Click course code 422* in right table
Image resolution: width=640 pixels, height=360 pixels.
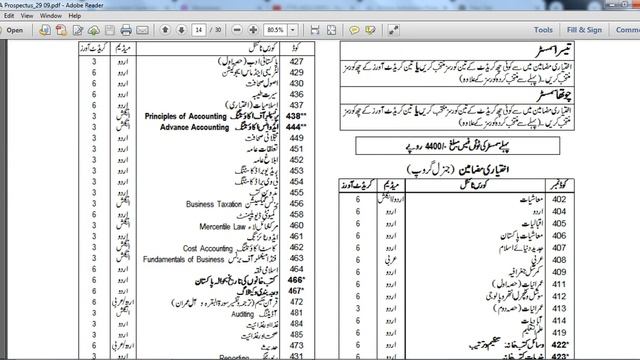tap(560, 345)
